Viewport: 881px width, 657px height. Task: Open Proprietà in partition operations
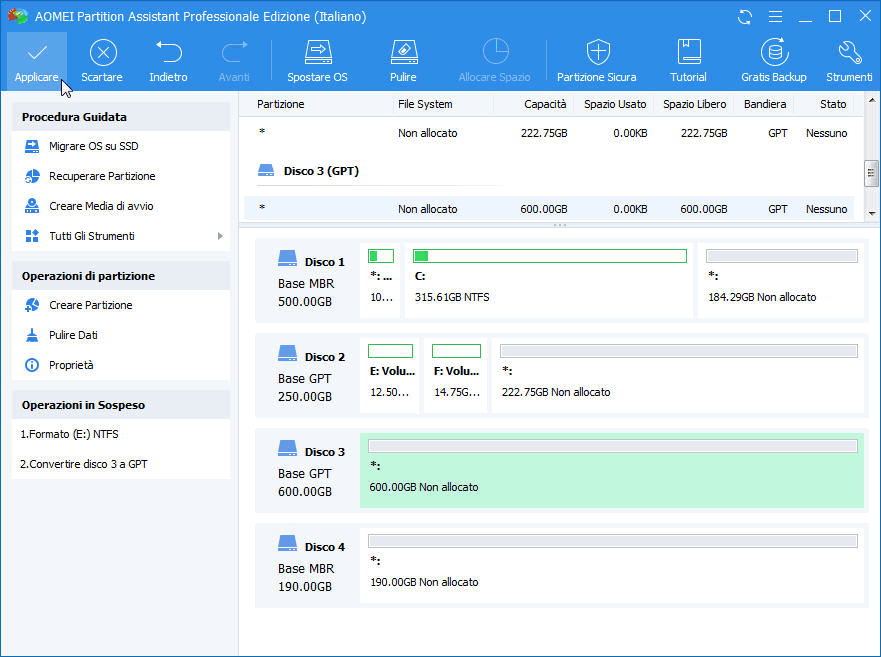[71, 365]
